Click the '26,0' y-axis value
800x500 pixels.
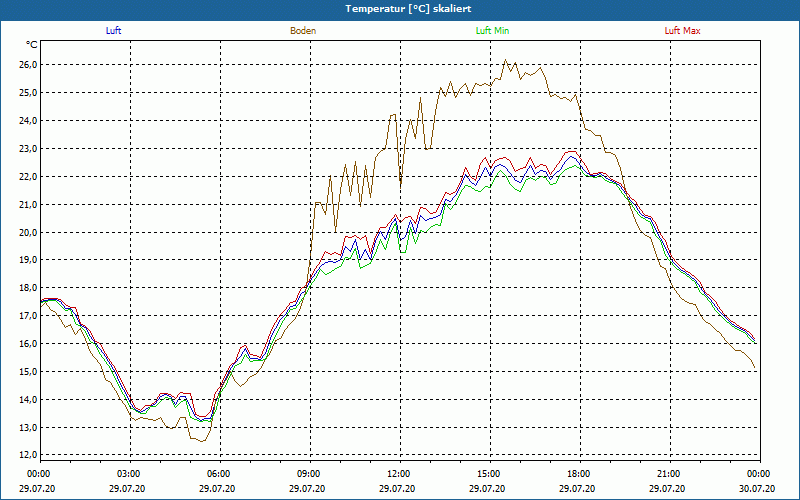tap(28, 65)
